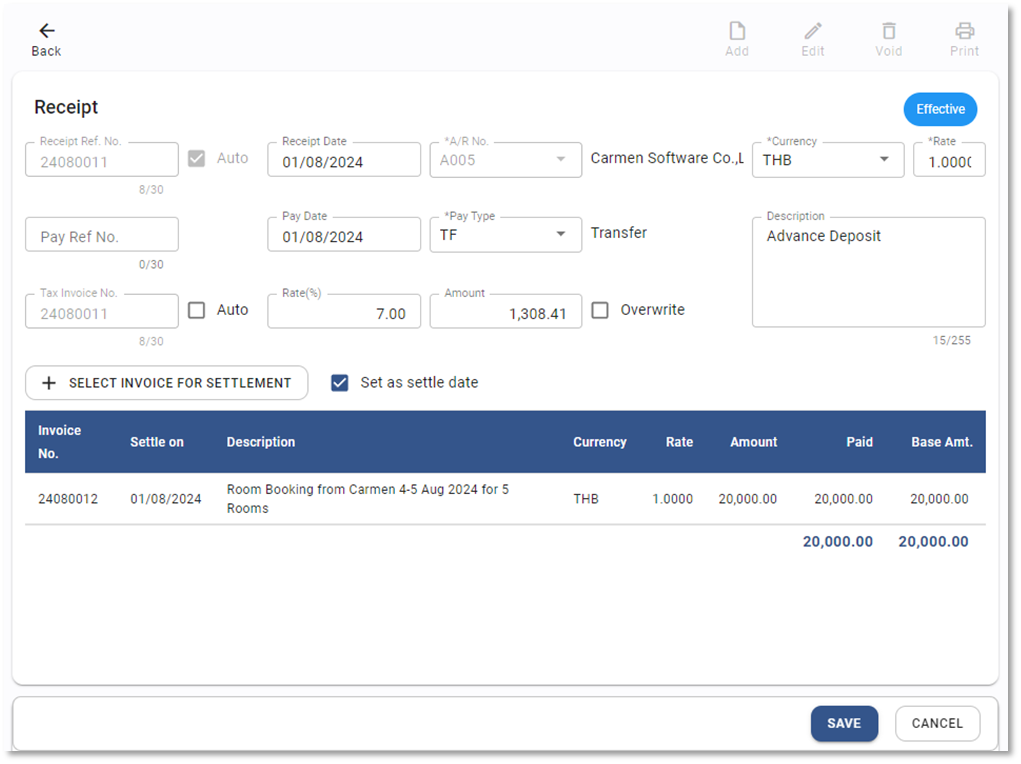Screen dimensions: 1021x764
Task: Expand the Currency THB dropdown
Action: [884, 159]
